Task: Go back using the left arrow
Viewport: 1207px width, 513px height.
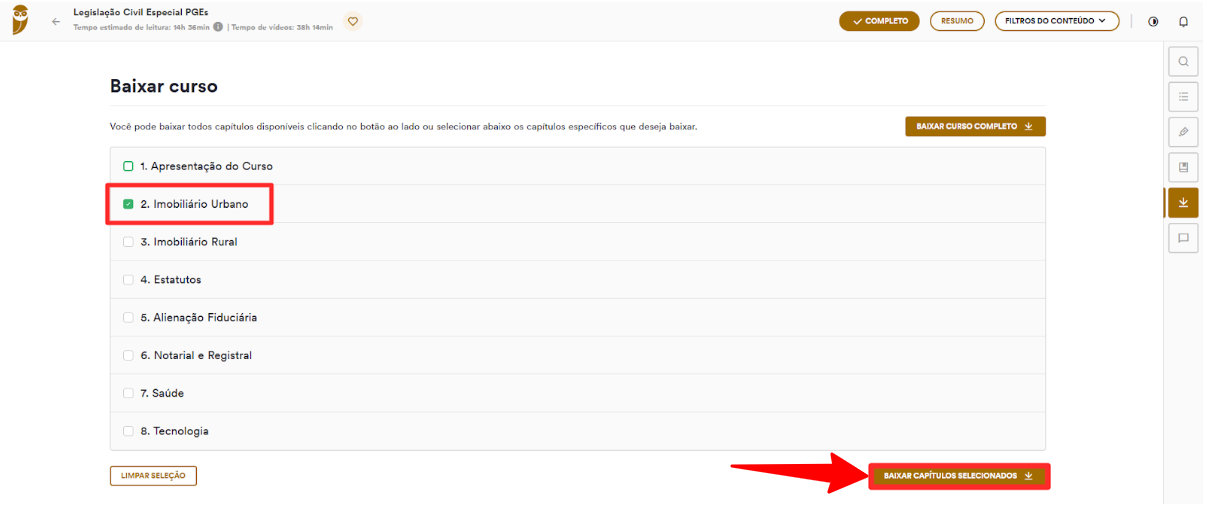Action: [x=56, y=21]
